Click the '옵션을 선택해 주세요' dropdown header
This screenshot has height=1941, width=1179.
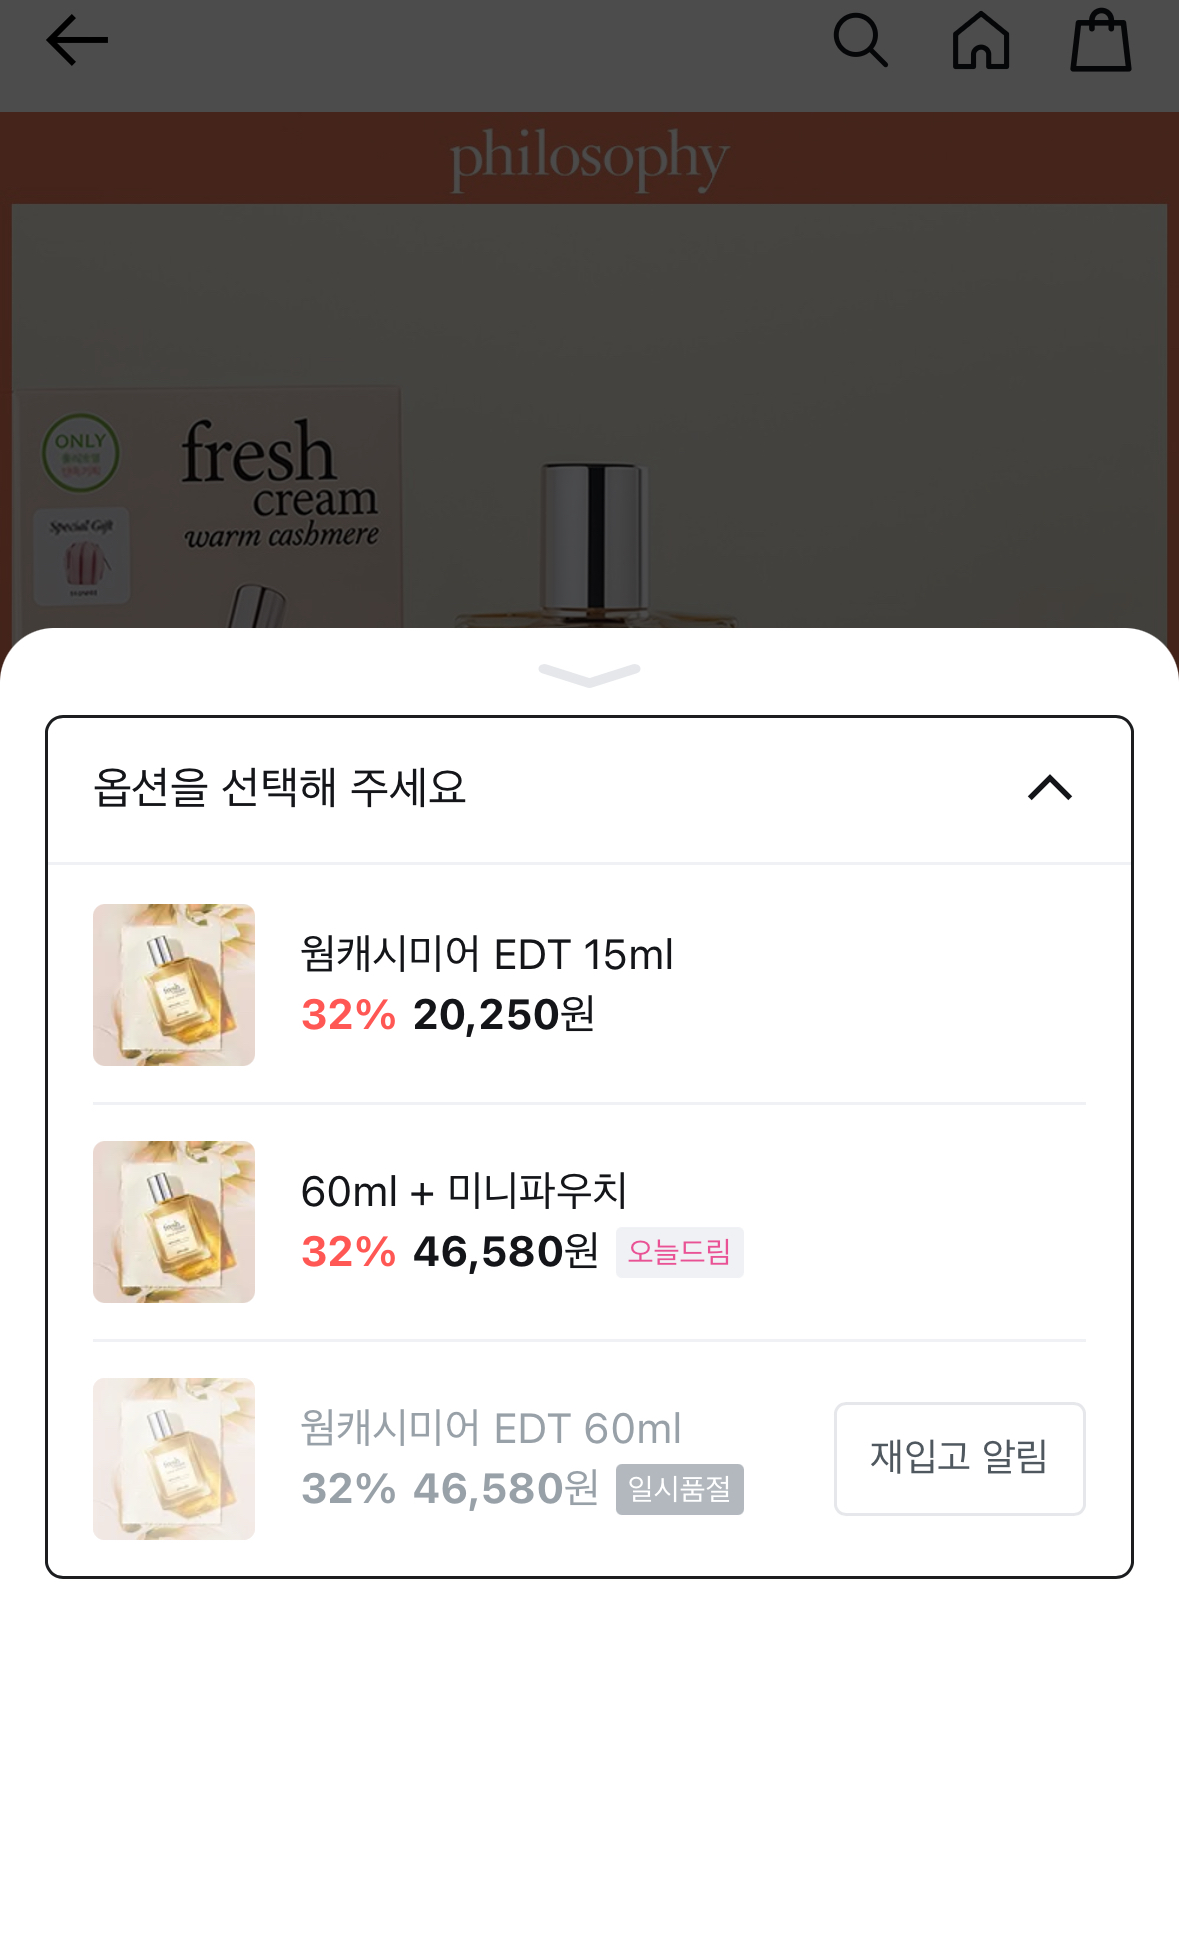[589, 789]
